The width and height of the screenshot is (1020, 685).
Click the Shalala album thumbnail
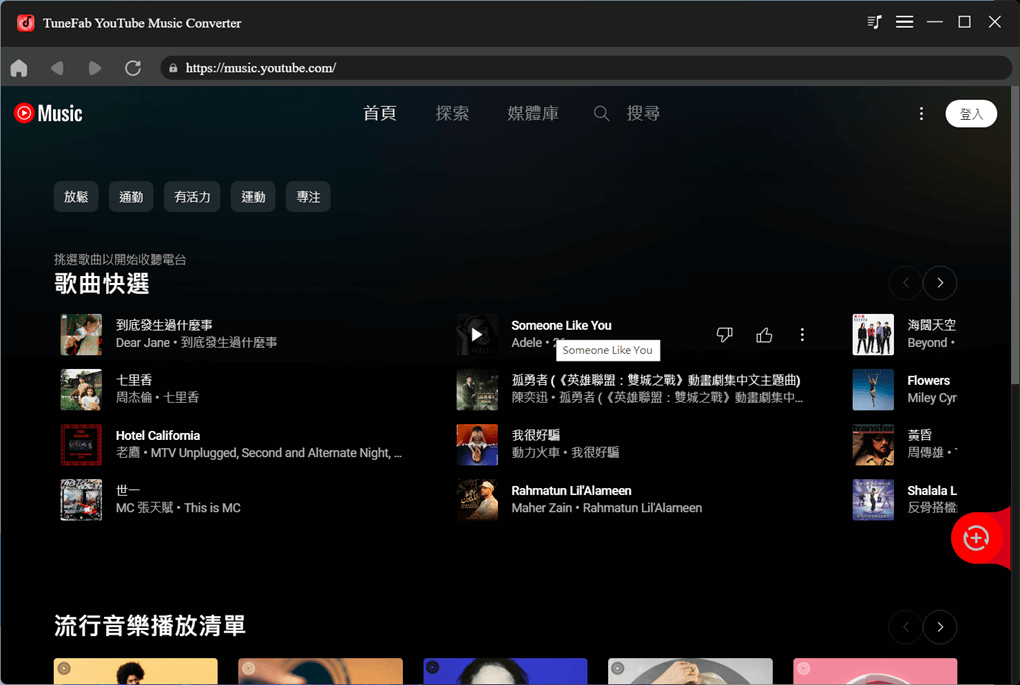(873, 500)
